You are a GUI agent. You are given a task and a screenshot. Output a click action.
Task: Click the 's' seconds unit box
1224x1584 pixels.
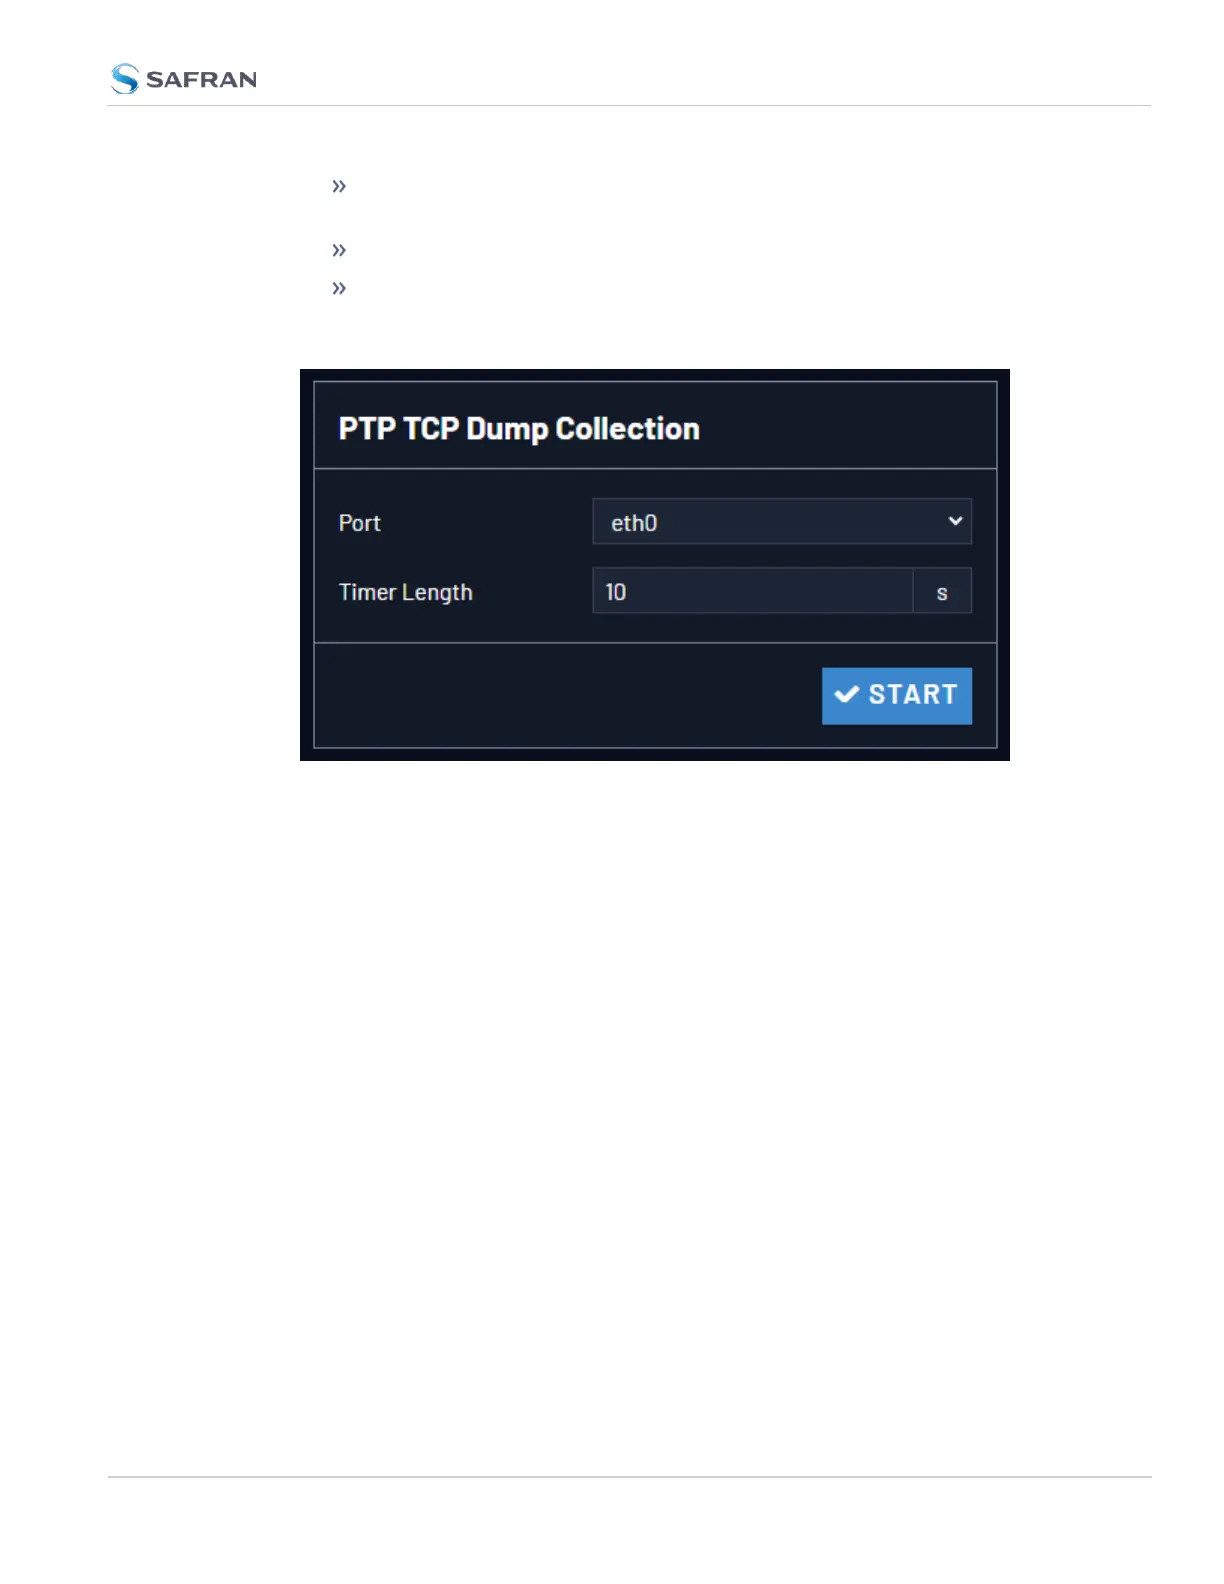pos(942,591)
